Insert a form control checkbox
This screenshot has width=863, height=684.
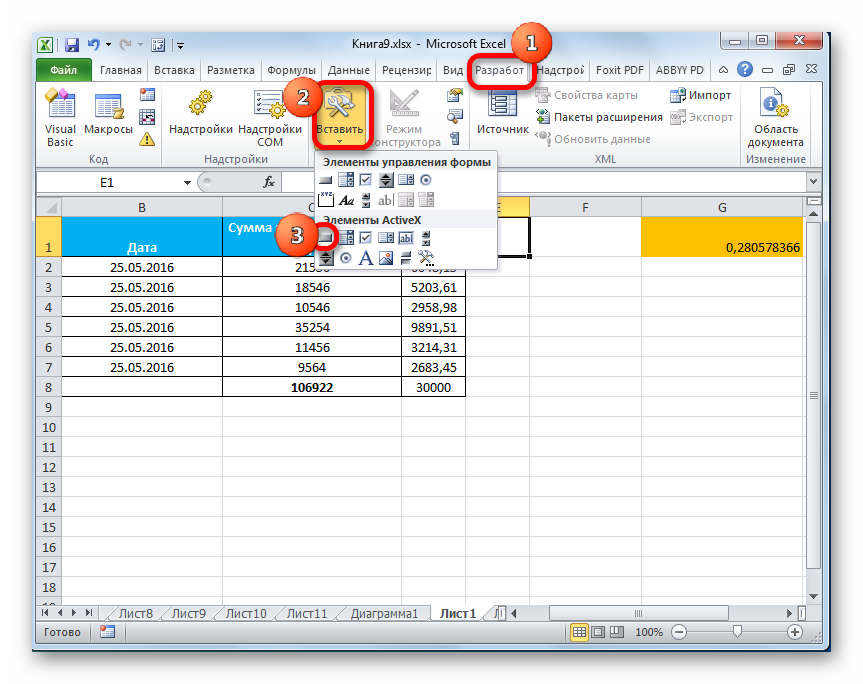(366, 180)
